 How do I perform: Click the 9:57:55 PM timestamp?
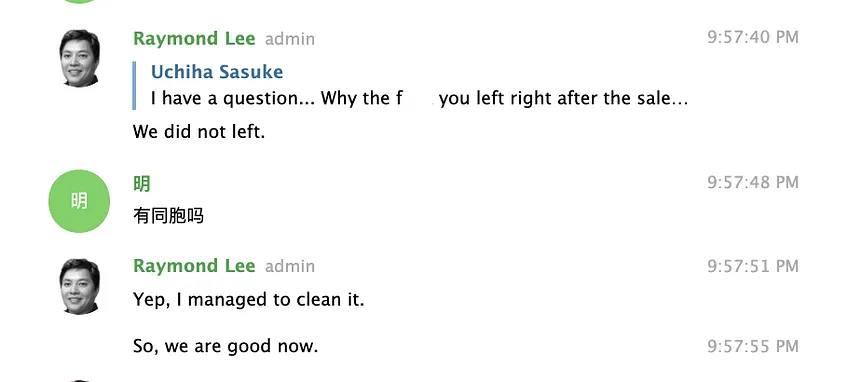click(x=753, y=346)
